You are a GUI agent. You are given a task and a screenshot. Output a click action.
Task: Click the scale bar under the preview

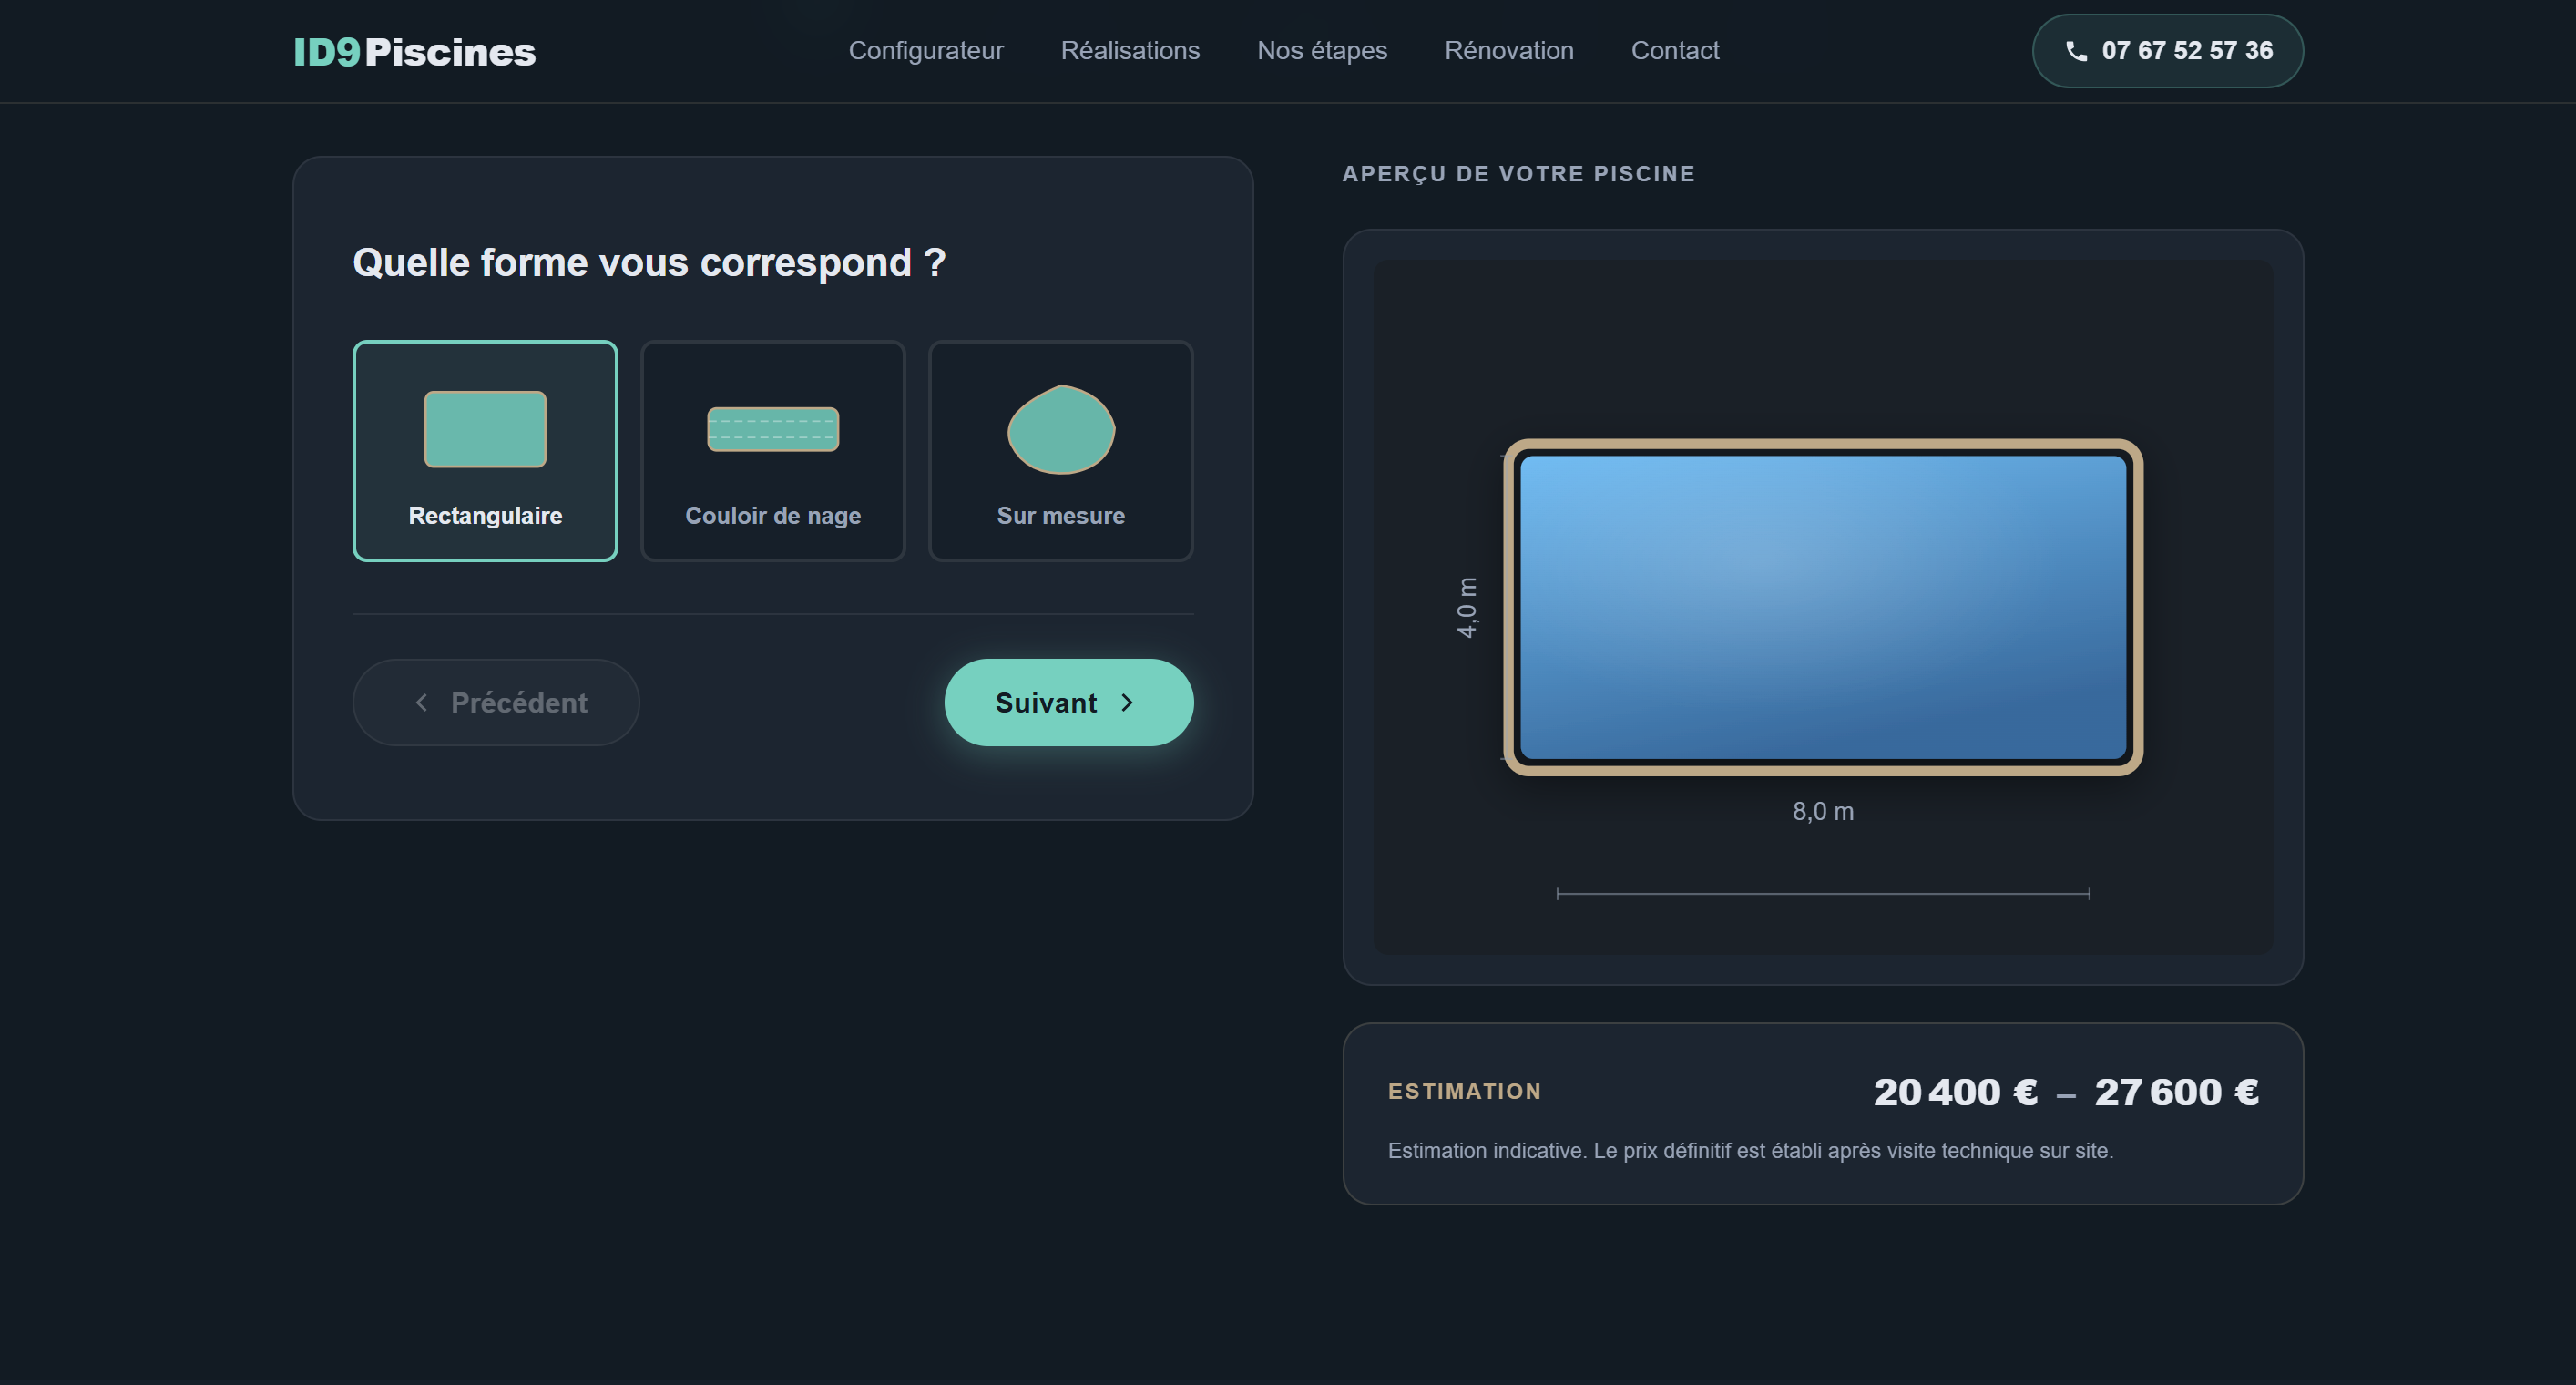coord(1823,893)
